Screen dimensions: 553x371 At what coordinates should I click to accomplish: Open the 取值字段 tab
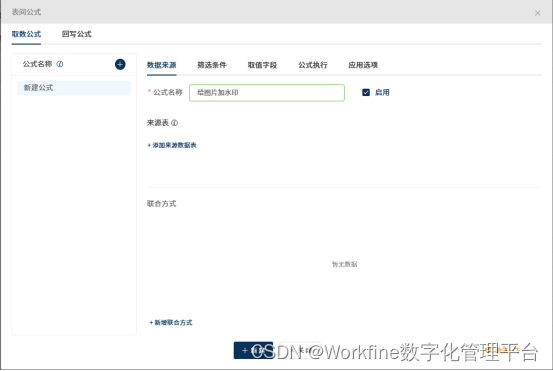tap(262, 65)
